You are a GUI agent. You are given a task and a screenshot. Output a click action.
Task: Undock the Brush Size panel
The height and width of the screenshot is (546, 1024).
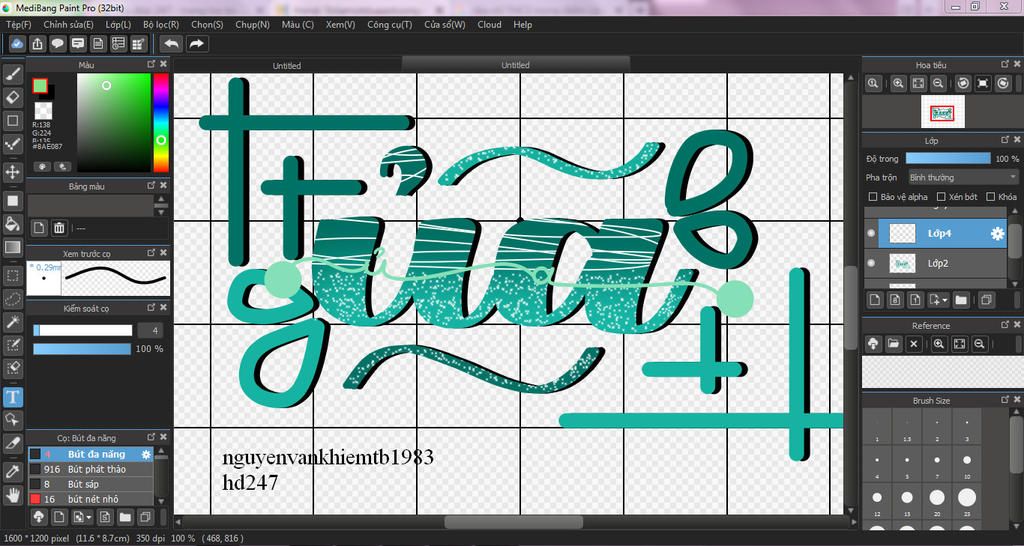coord(1006,400)
